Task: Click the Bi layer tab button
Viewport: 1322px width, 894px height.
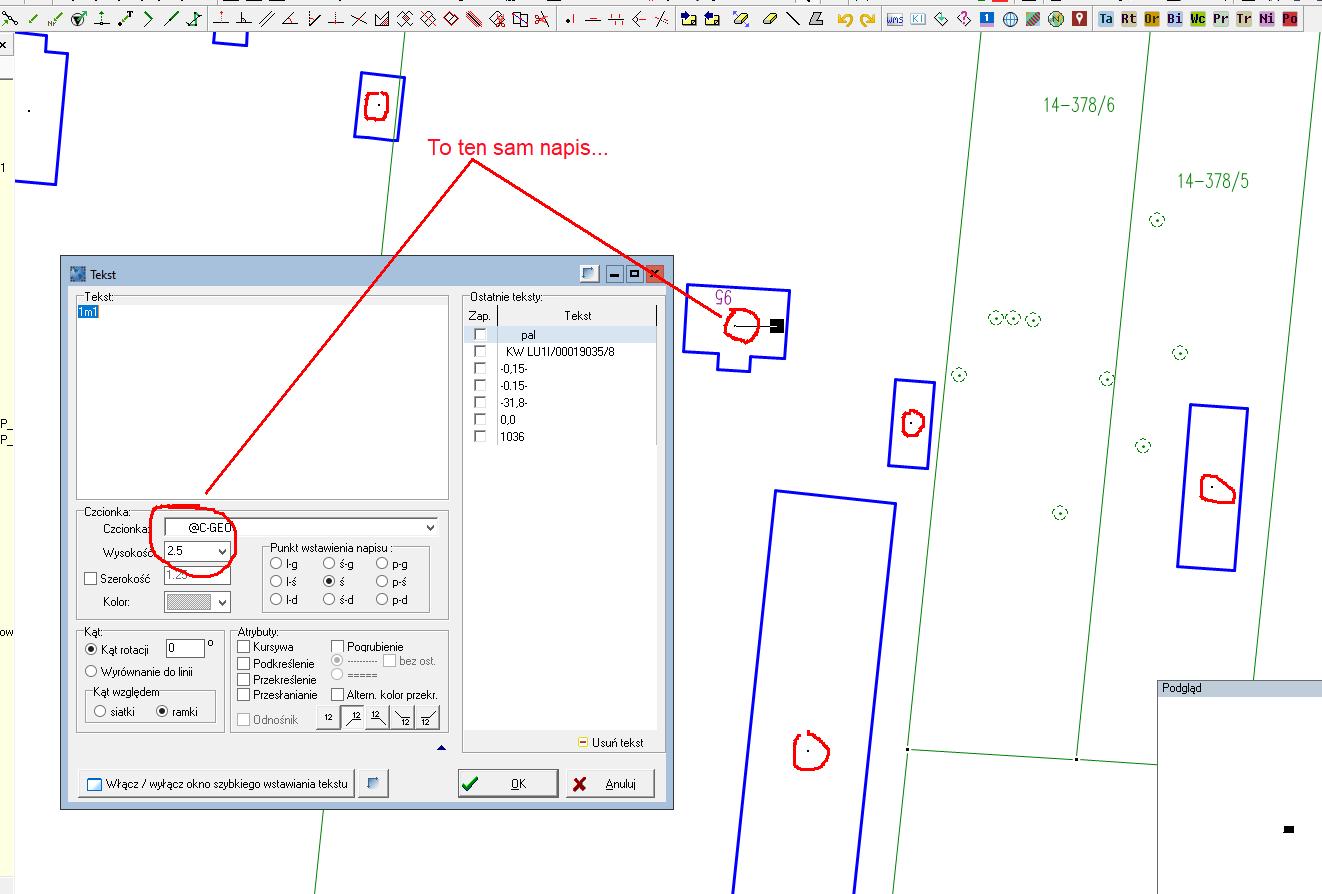Action: coord(1175,19)
